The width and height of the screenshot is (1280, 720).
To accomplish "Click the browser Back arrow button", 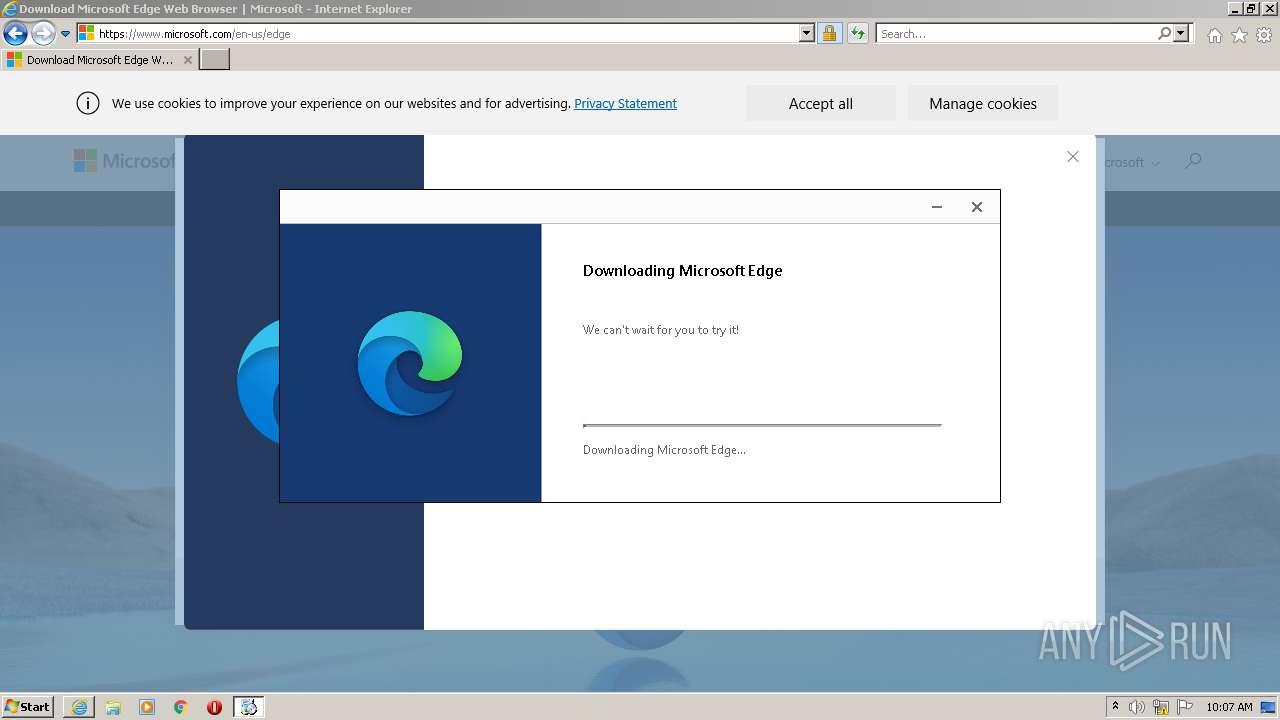I will [x=15, y=33].
